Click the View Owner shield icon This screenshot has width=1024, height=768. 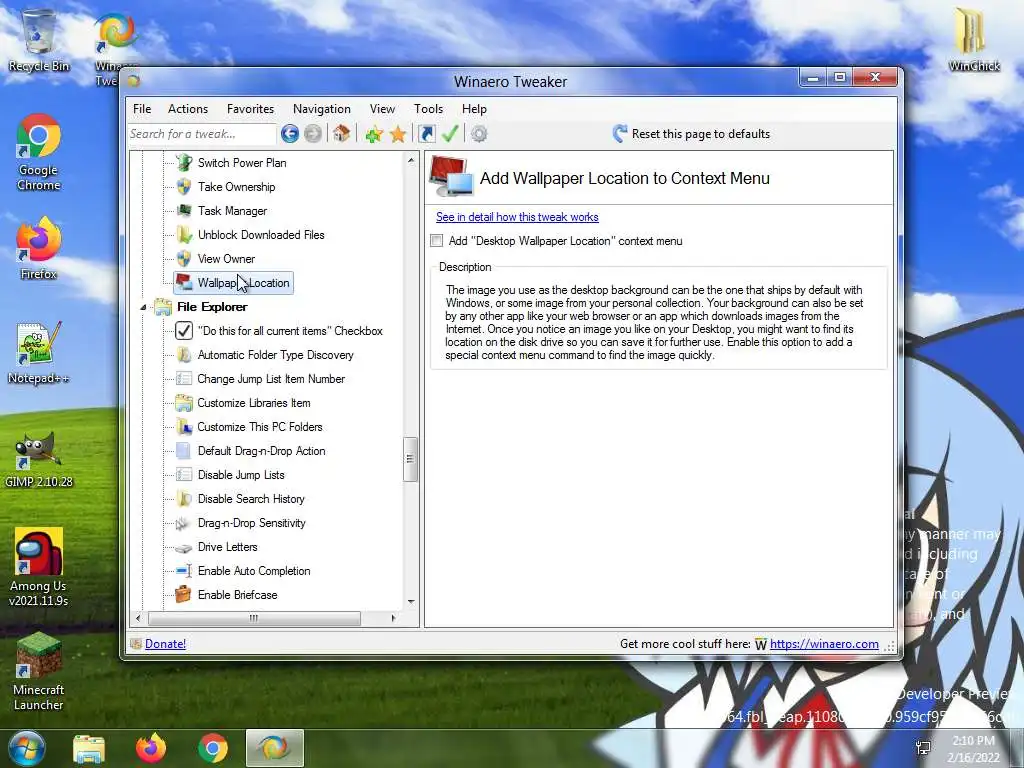pos(184,259)
